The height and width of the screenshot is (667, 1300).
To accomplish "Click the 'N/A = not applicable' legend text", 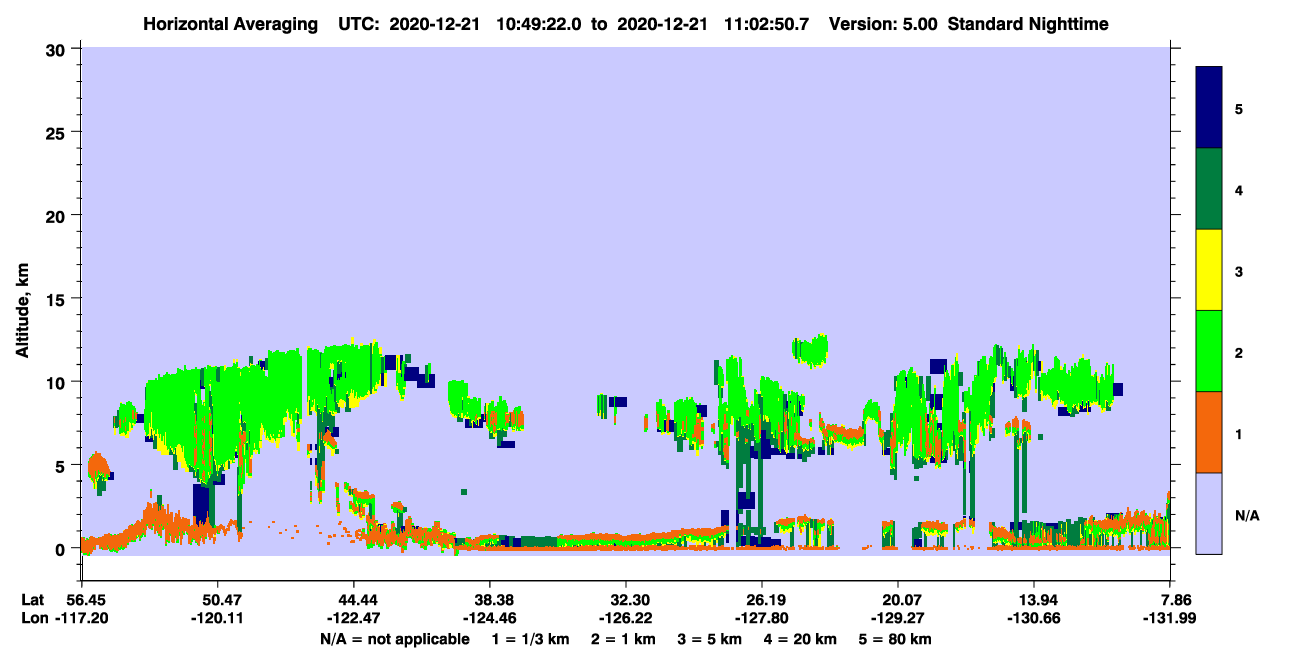I will pyautogui.click(x=394, y=640).
